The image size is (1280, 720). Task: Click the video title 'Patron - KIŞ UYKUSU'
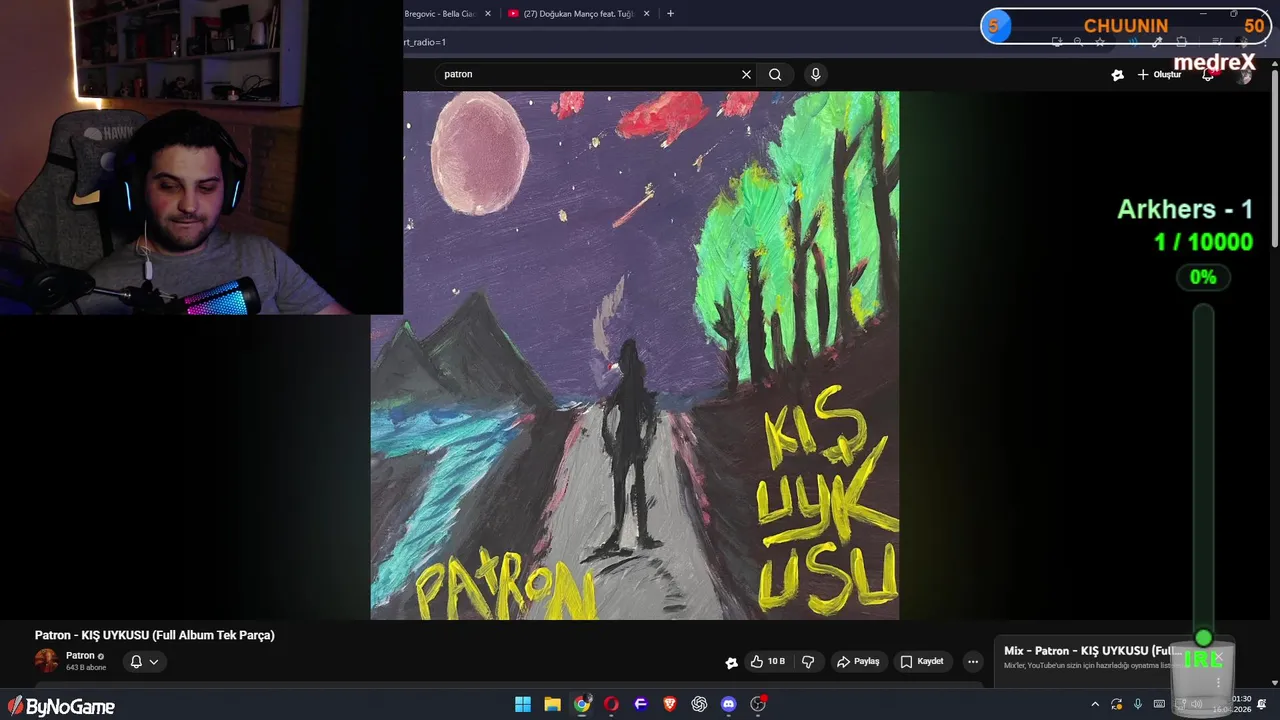point(155,635)
